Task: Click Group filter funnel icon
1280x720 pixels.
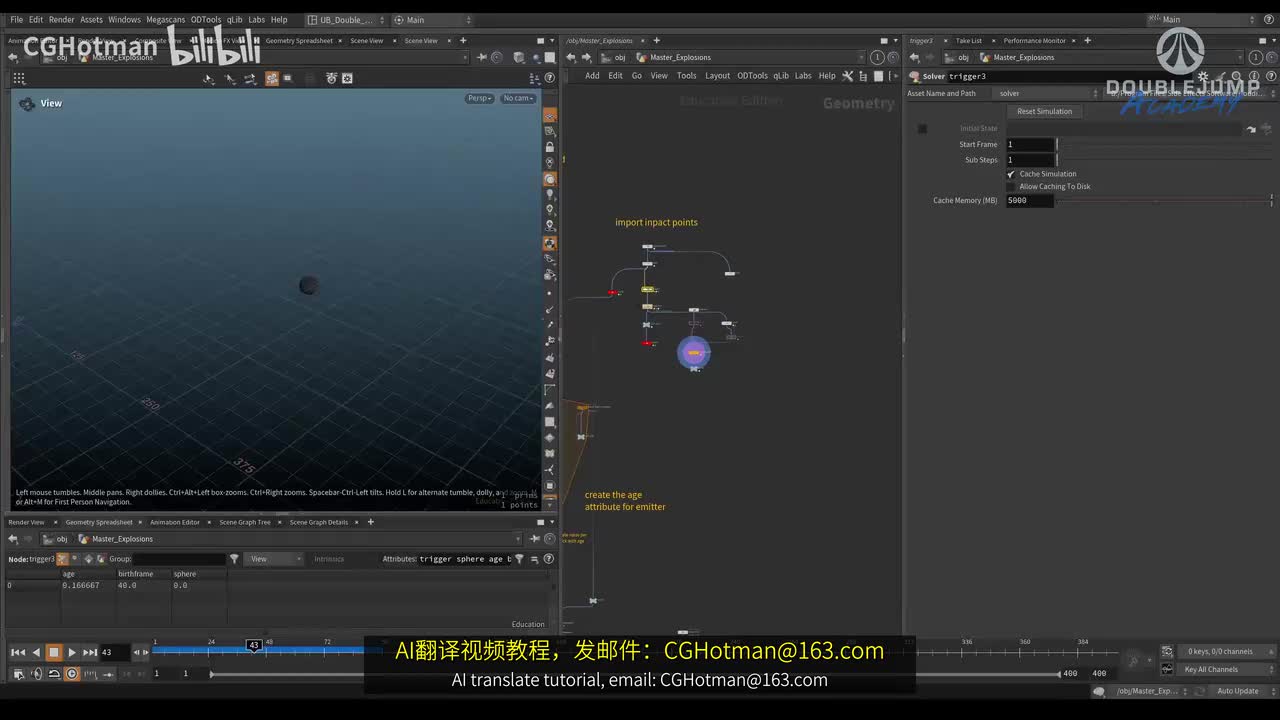Action: pyautogui.click(x=234, y=559)
